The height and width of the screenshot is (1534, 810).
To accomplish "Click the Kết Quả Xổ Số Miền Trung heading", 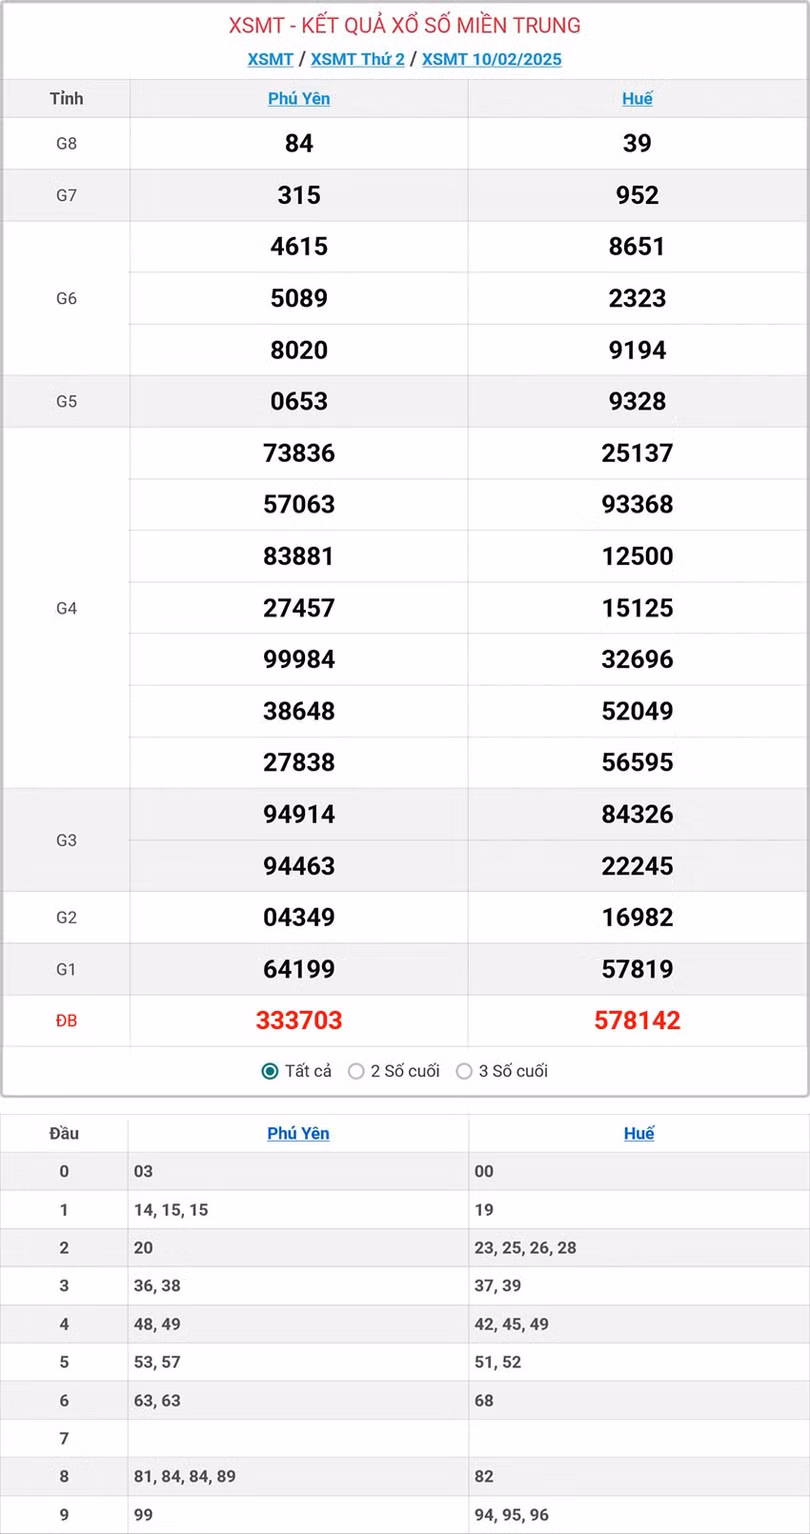I will click(x=404, y=25).
